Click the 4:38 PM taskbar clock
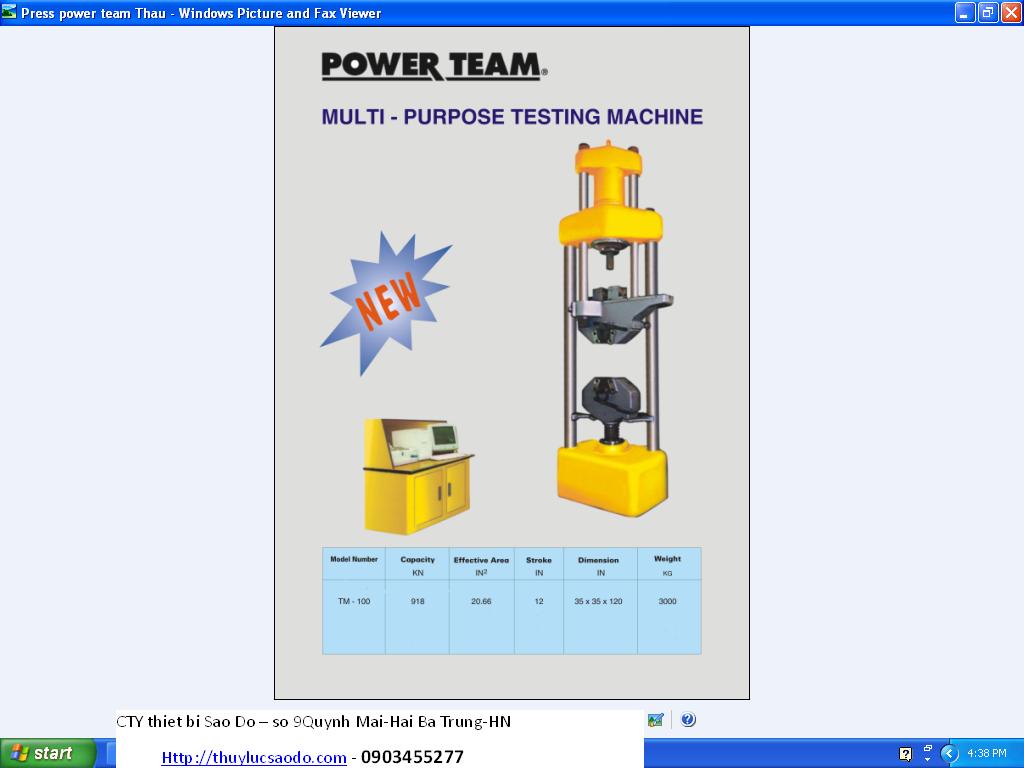Viewport: 1024px width, 768px height. 987,754
